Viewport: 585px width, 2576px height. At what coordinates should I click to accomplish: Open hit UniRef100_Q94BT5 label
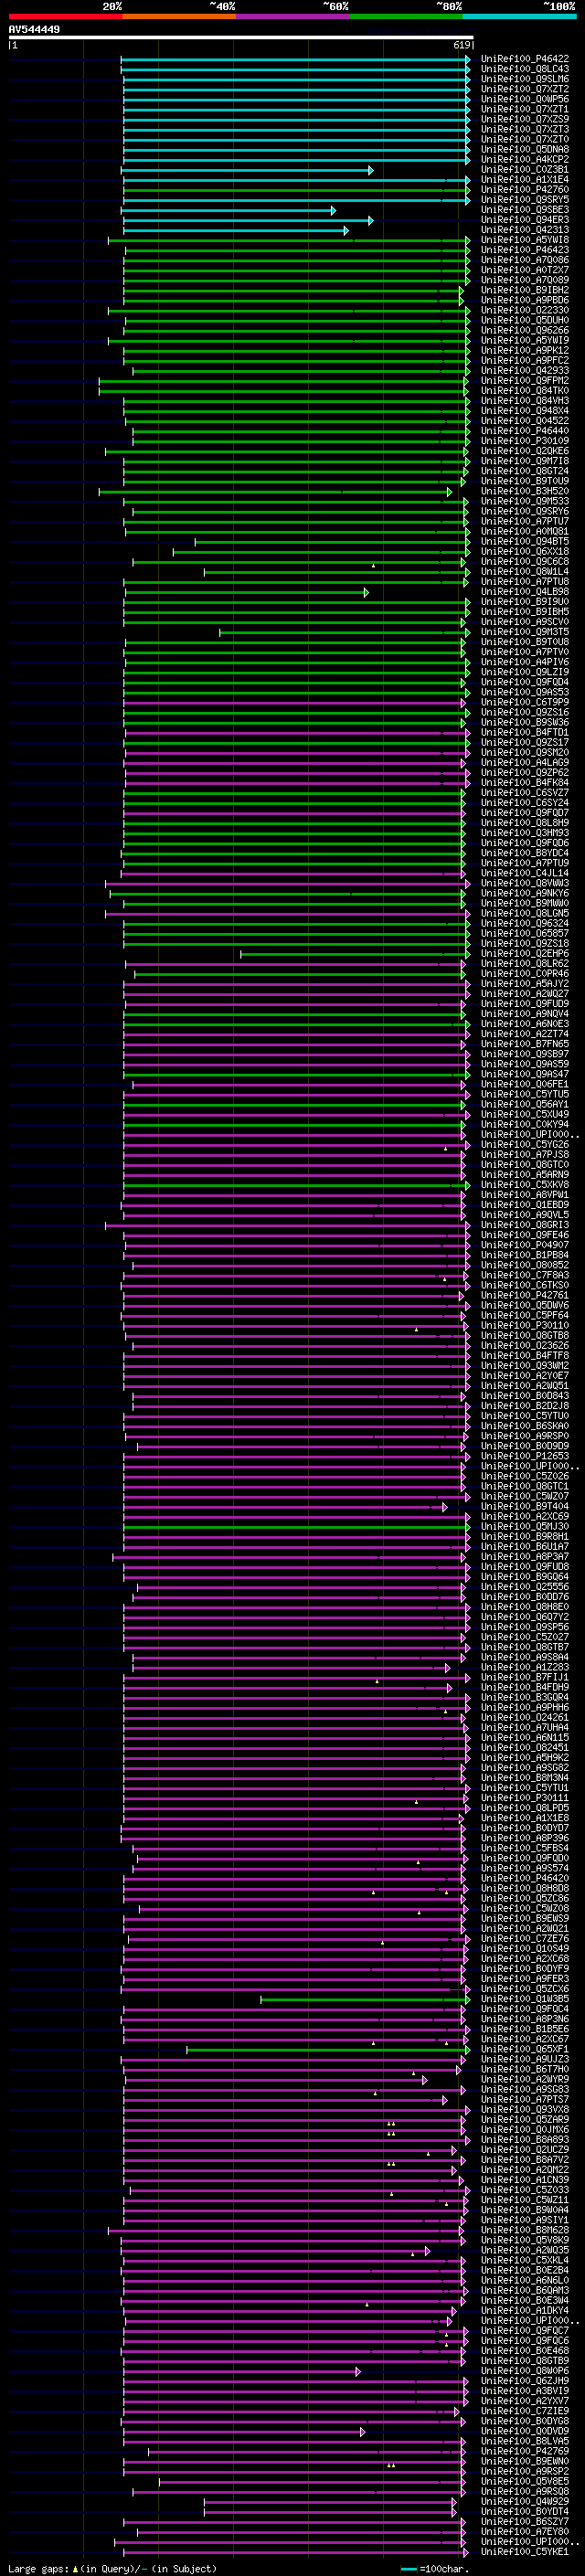point(525,542)
